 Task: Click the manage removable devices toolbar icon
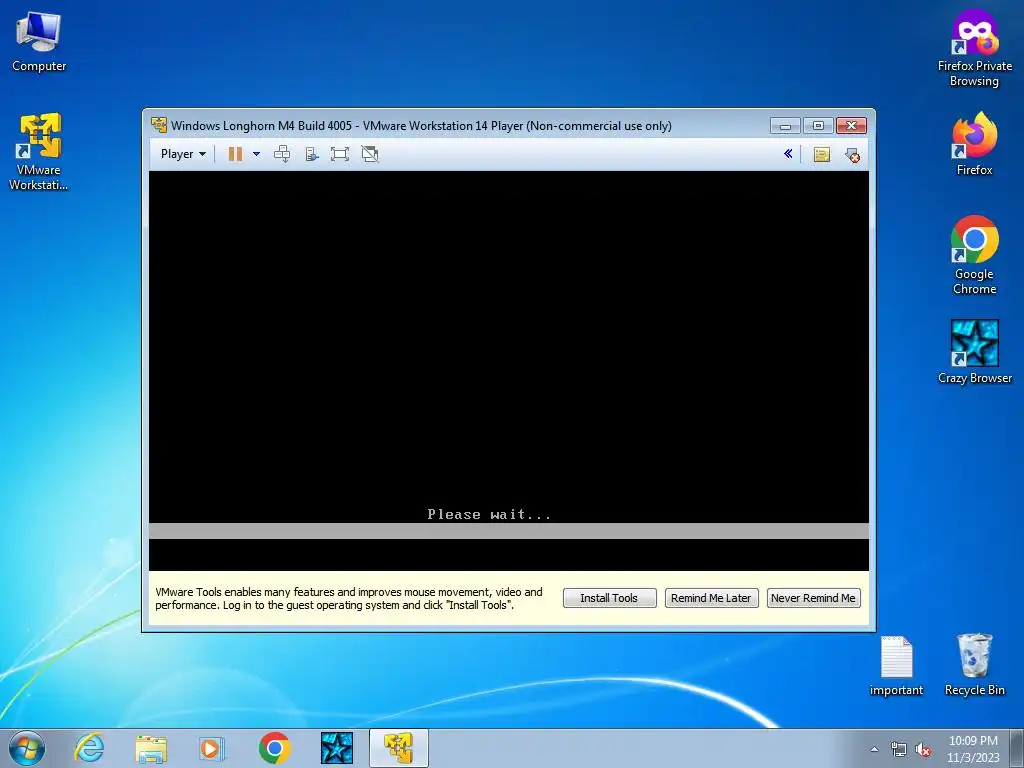(312, 154)
